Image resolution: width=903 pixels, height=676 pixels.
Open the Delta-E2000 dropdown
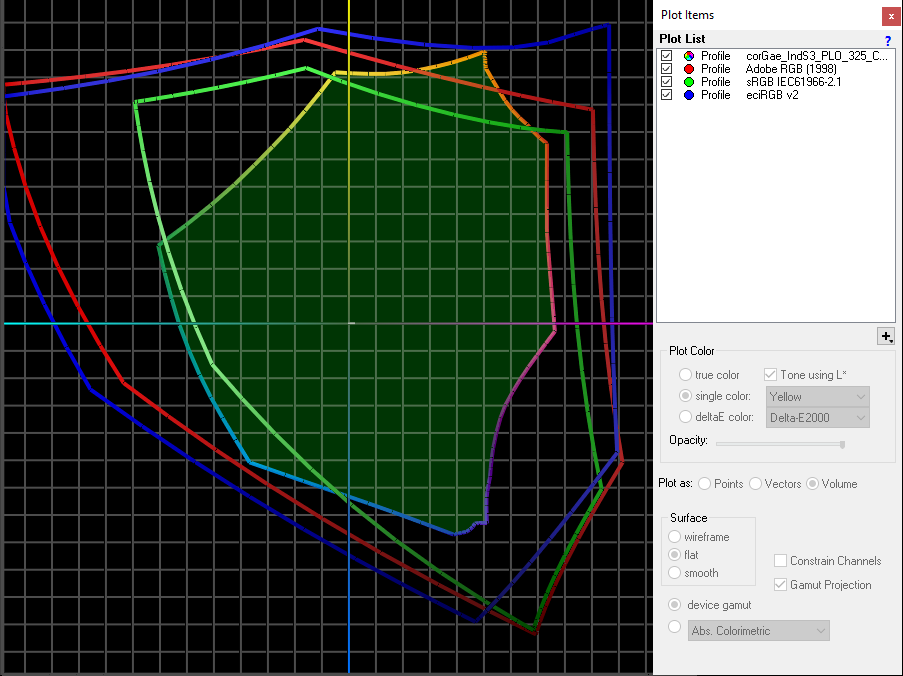pyautogui.click(x=818, y=417)
